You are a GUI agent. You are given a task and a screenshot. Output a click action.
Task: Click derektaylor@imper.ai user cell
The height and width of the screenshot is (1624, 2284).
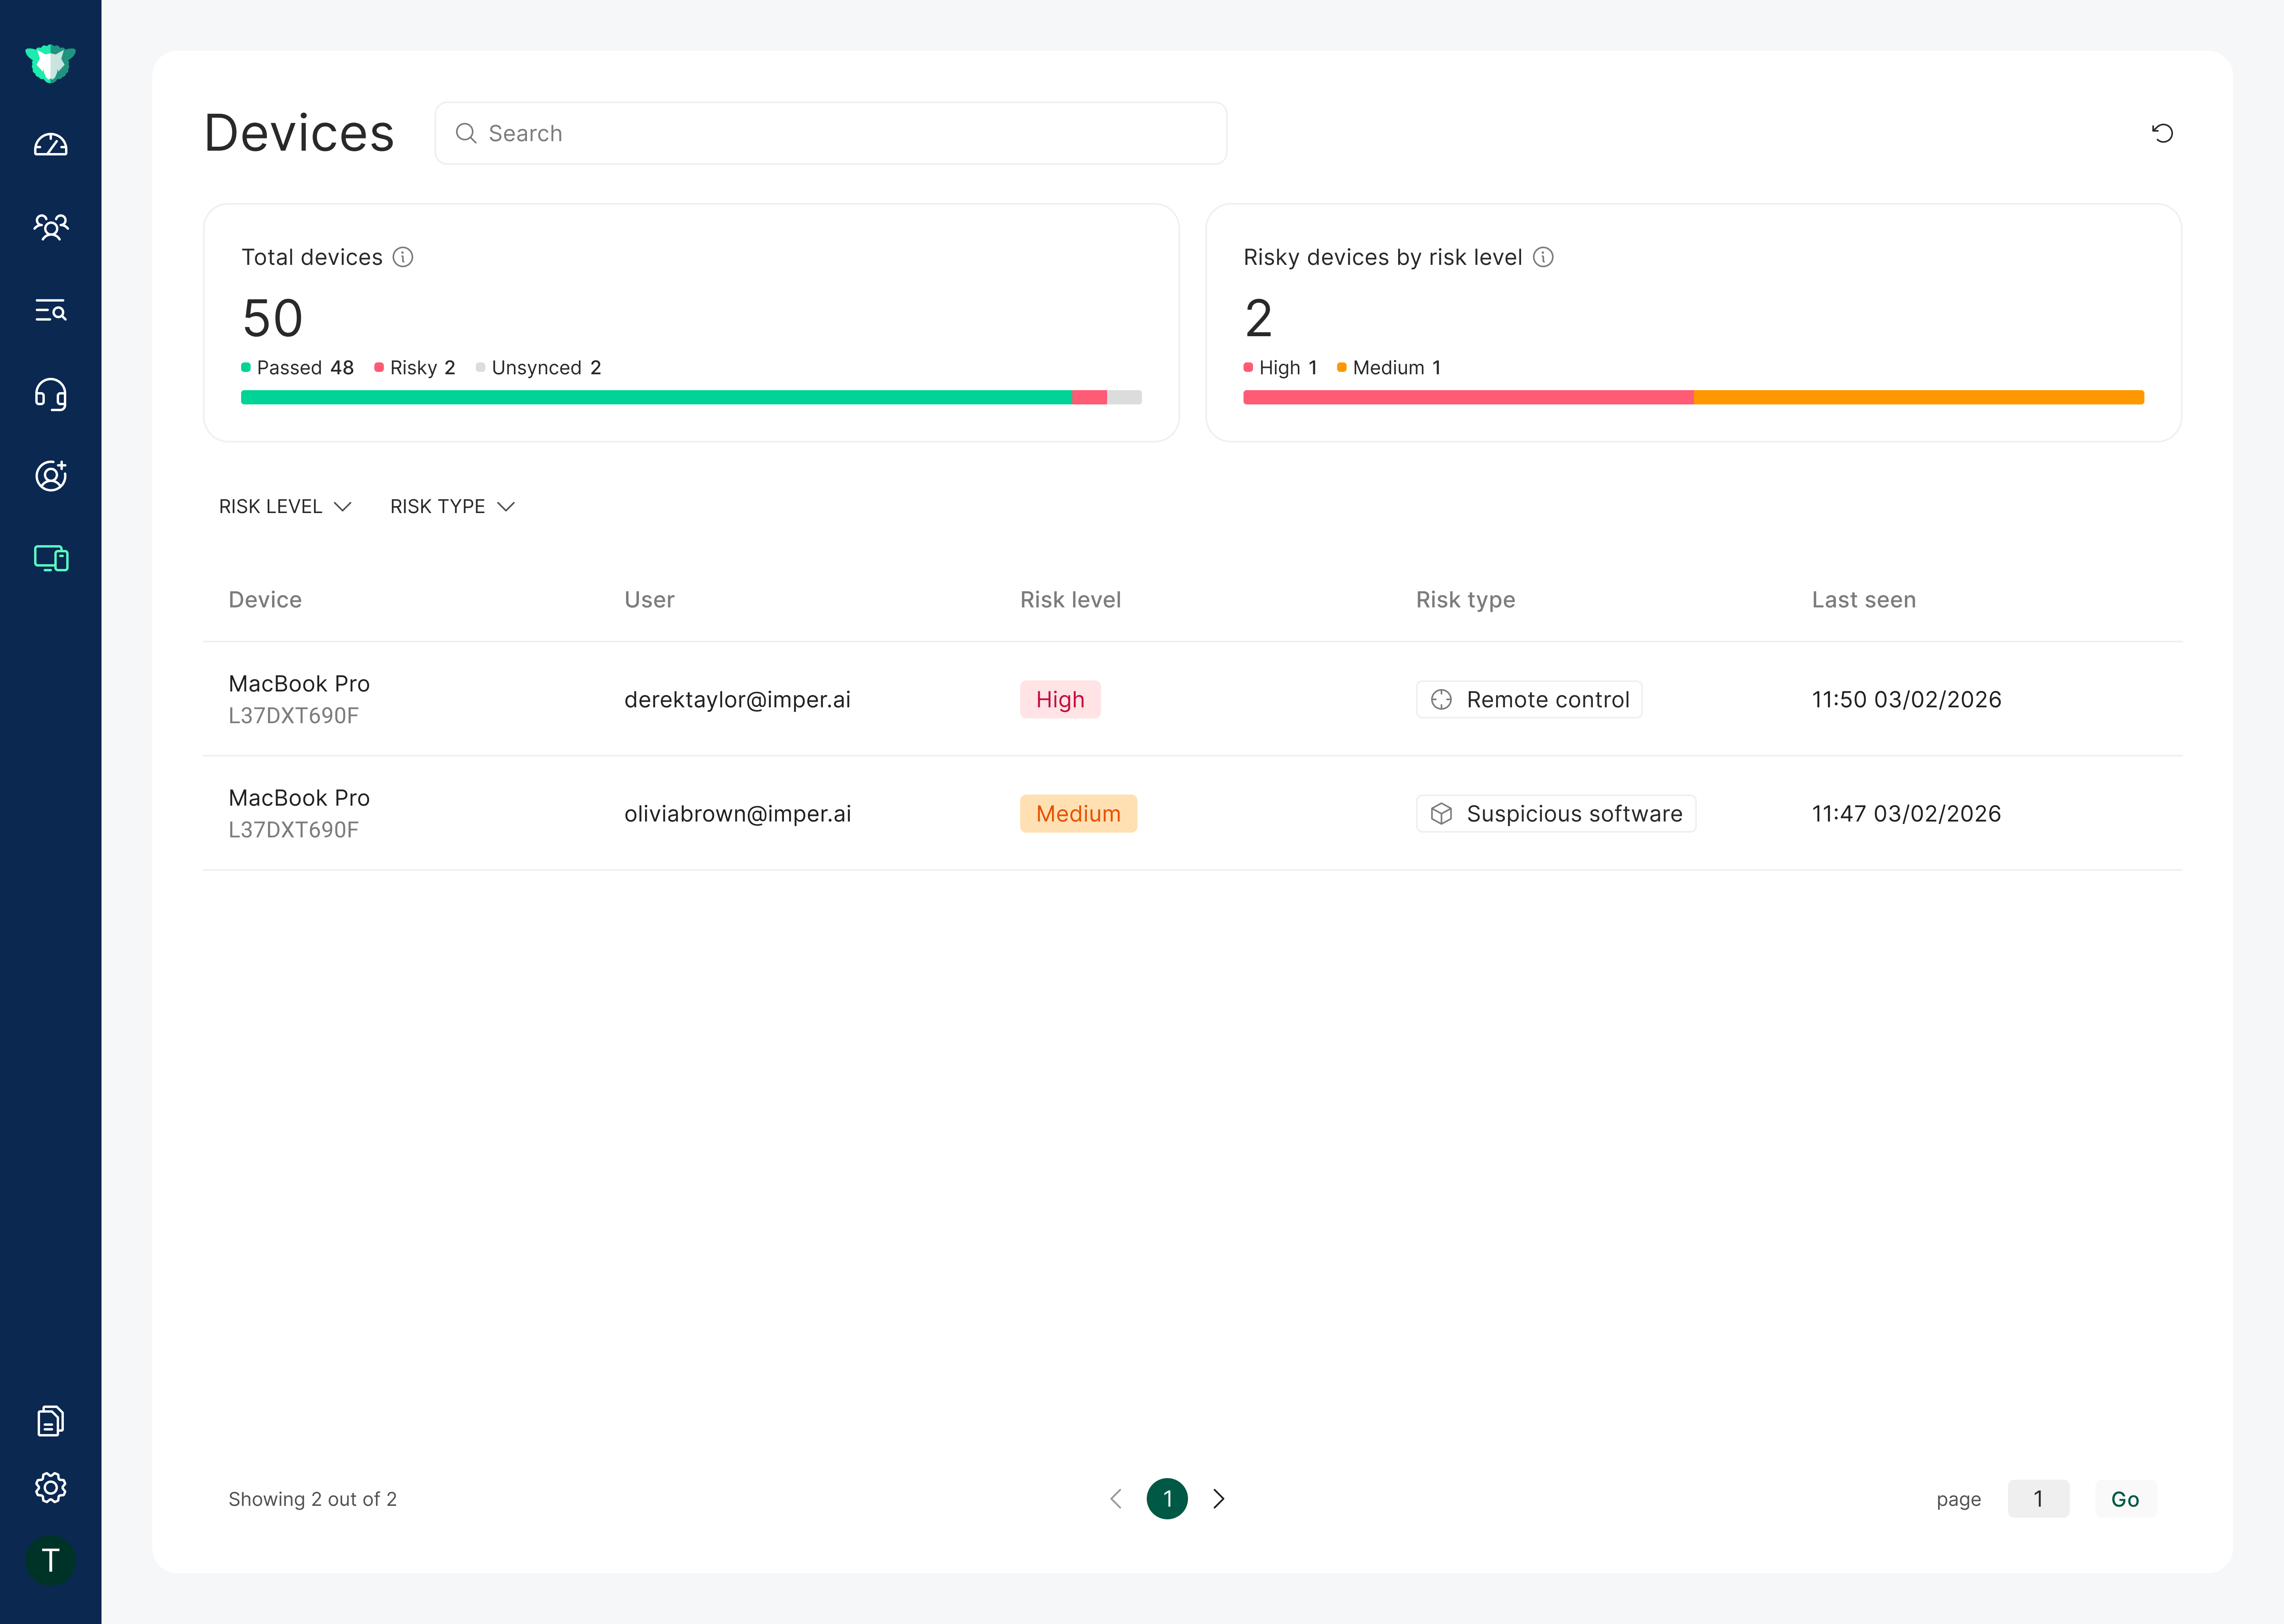pos(737,700)
